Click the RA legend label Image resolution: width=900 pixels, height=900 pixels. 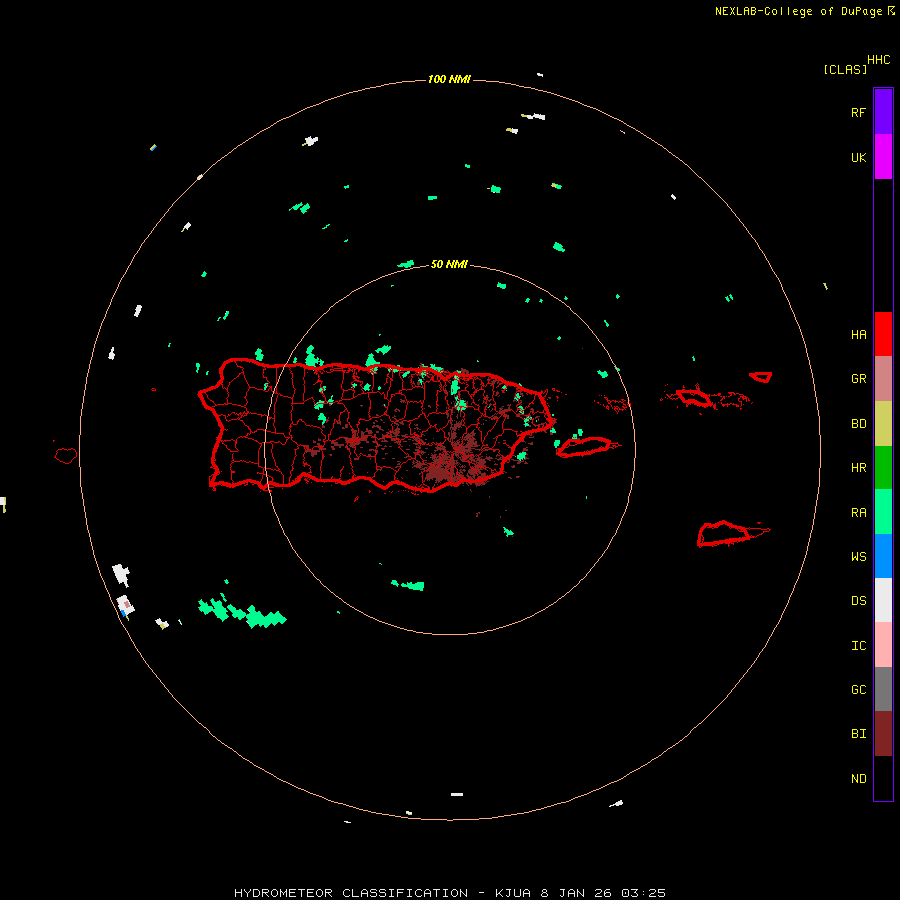(858, 513)
